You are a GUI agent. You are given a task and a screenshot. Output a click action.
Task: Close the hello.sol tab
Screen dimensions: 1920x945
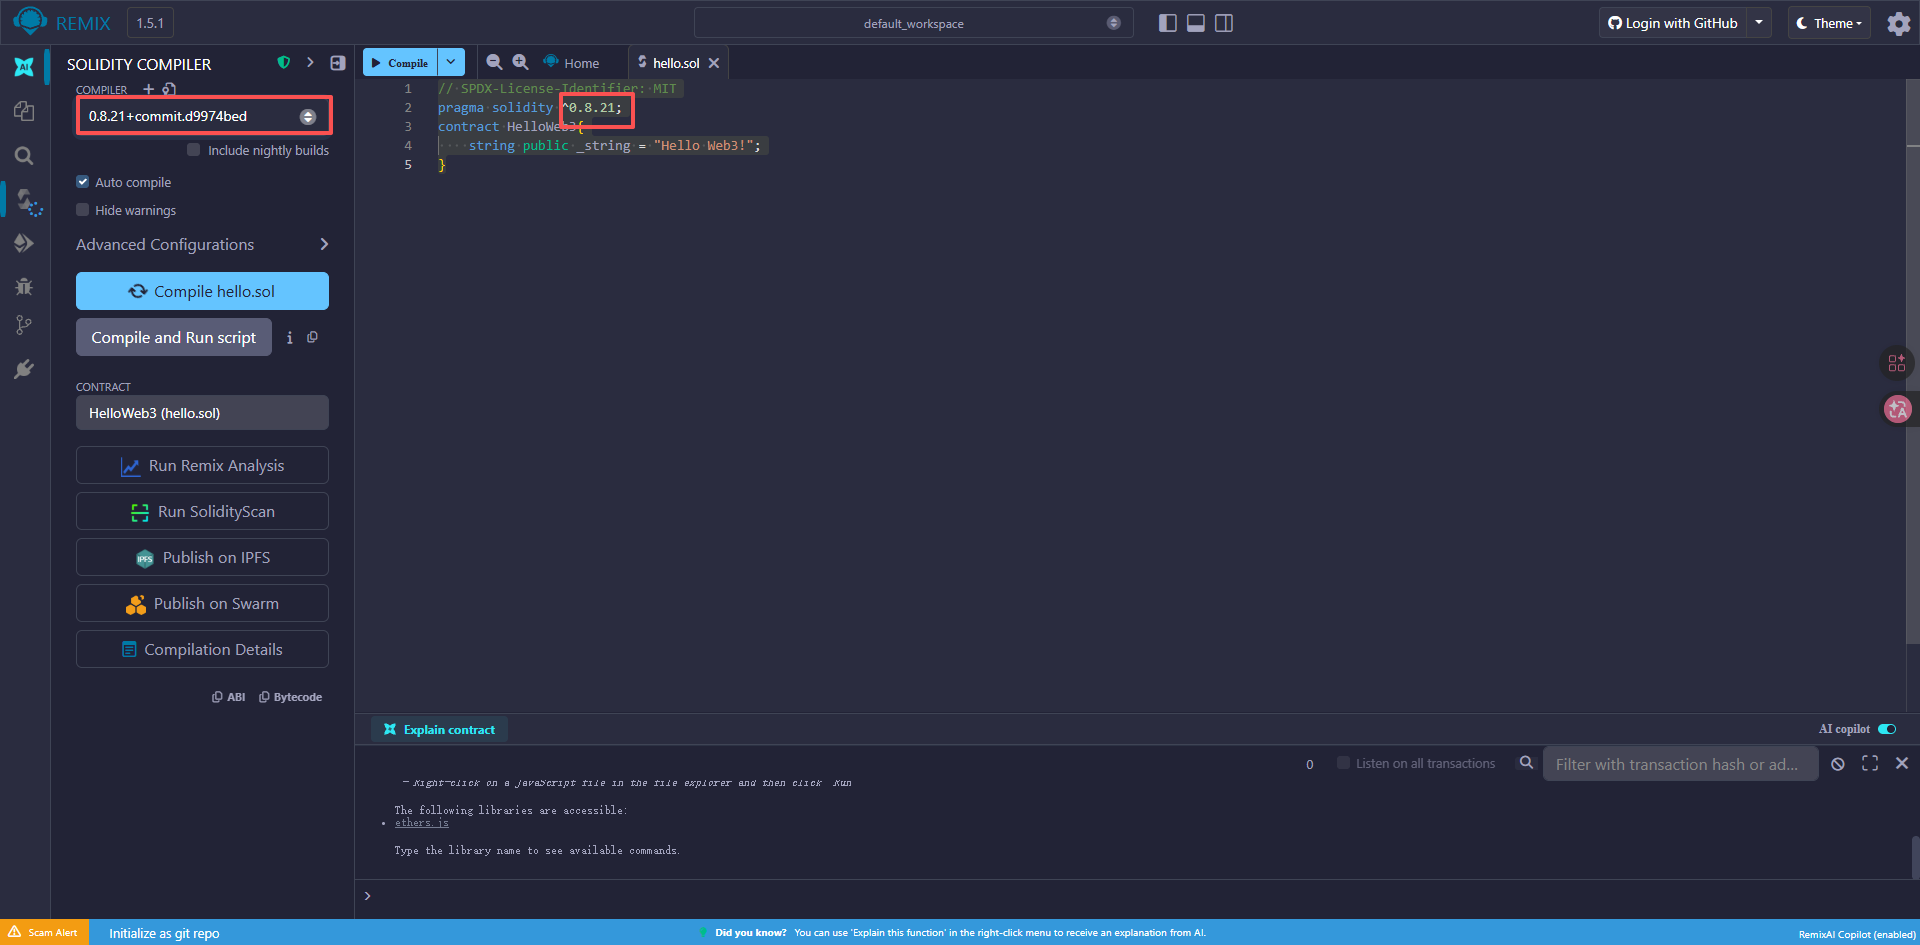tap(713, 63)
